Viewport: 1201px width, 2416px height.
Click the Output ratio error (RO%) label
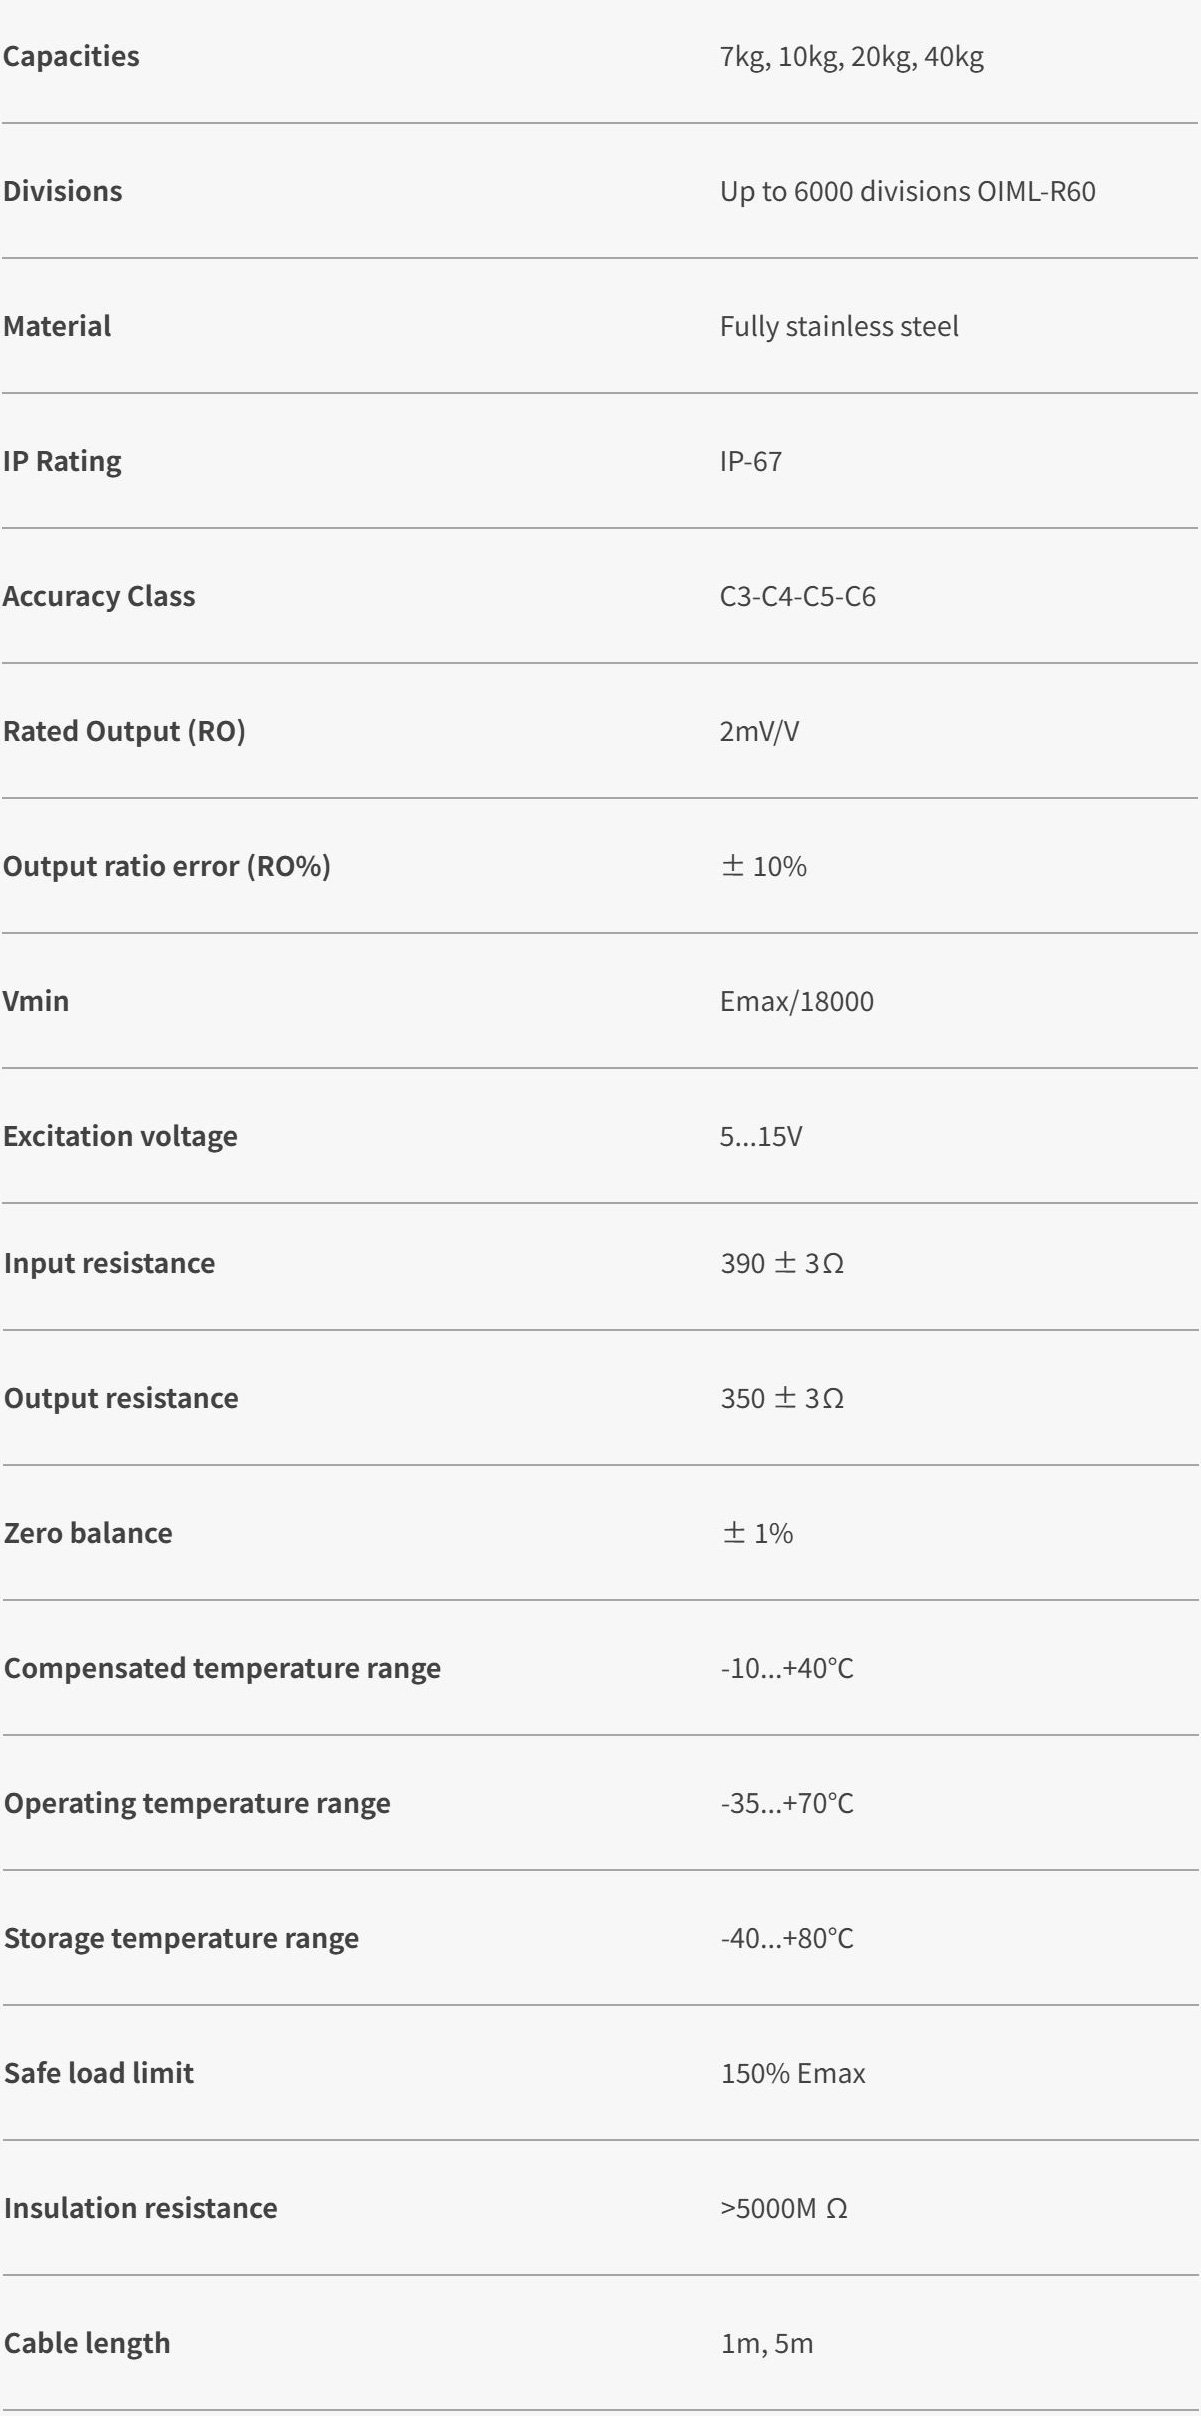[x=166, y=866]
